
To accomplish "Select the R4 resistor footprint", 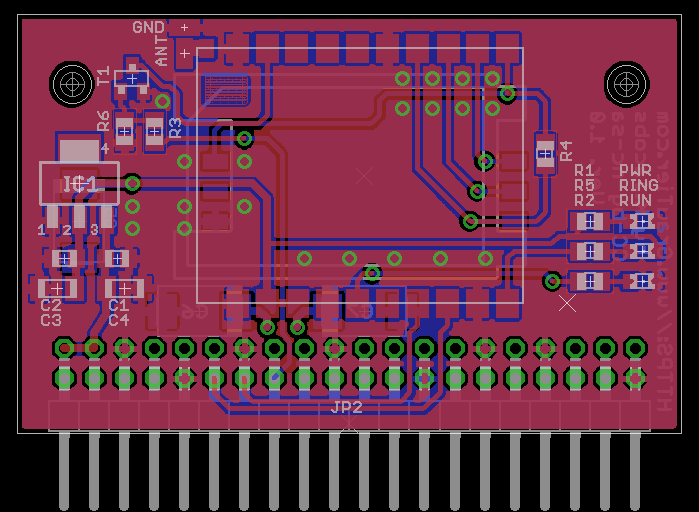I will (x=545, y=154).
